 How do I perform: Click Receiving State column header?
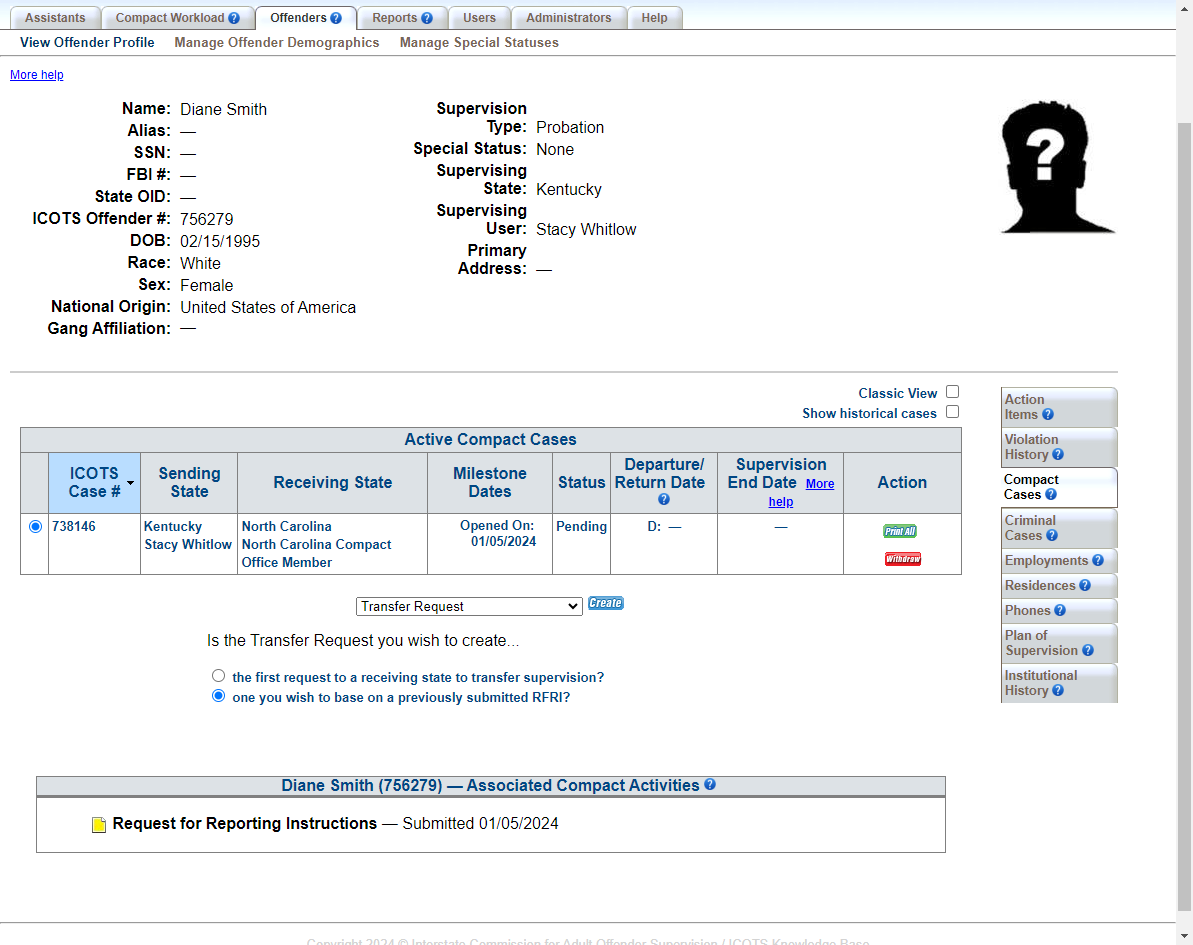pos(332,482)
